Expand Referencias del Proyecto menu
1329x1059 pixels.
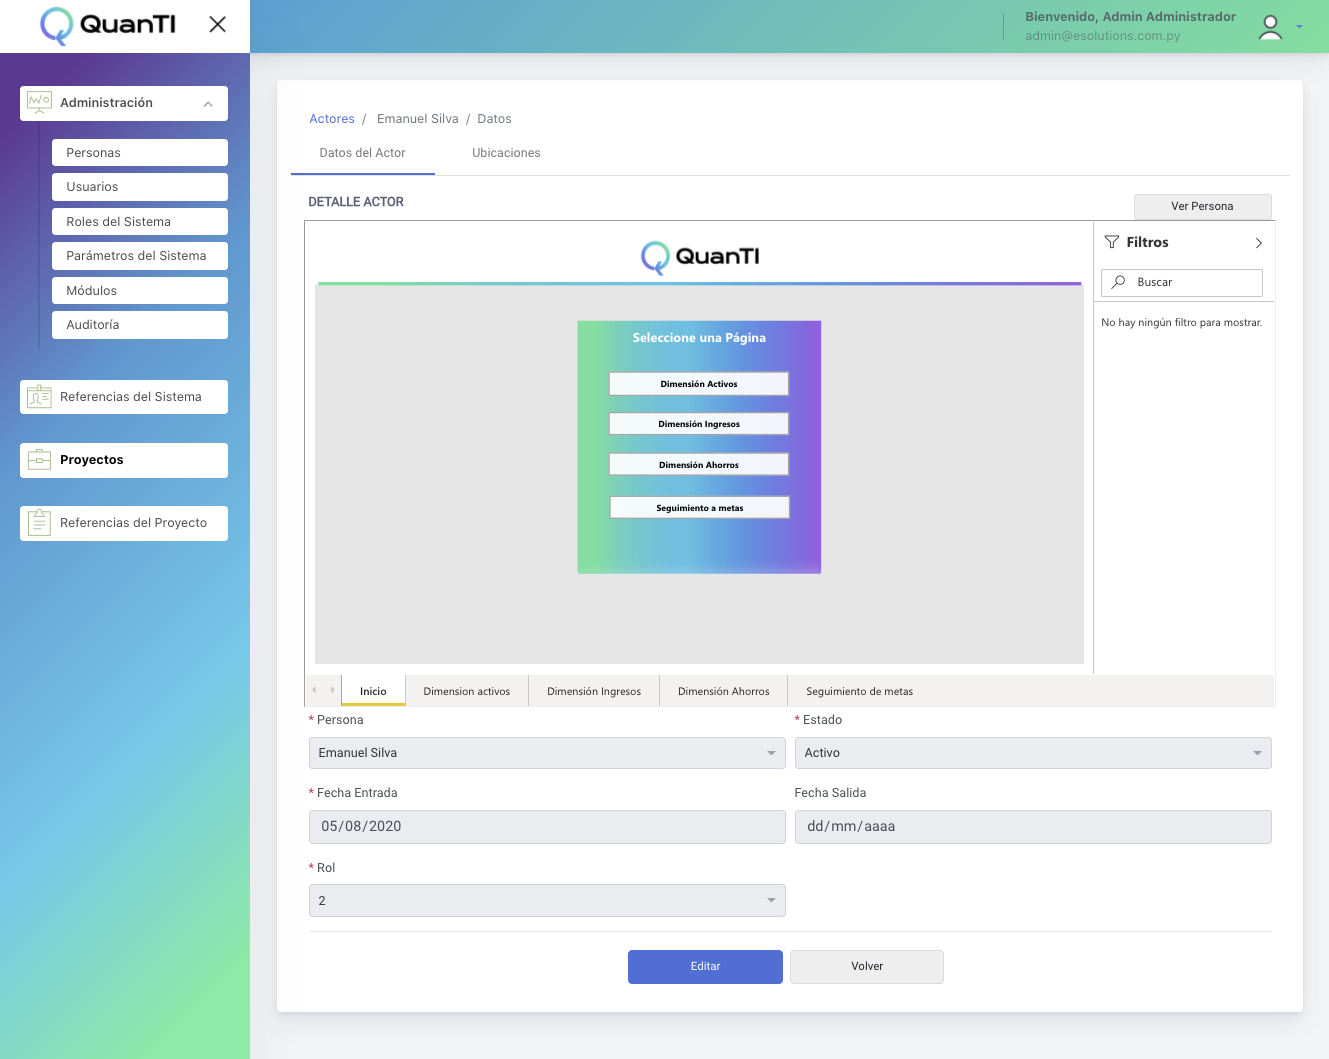pos(124,523)
